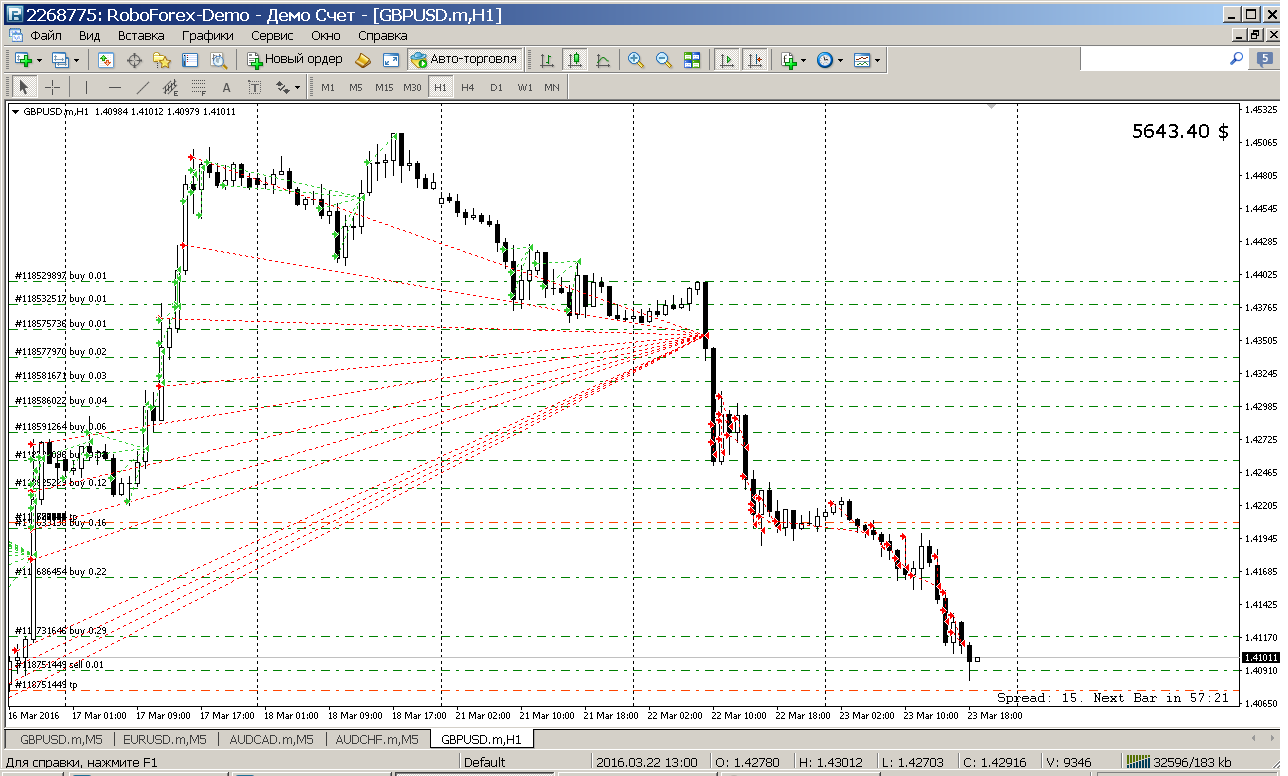Select the Equidistant Channel tool
Viewport: 1288px width, 776px height.
point(170,87)
